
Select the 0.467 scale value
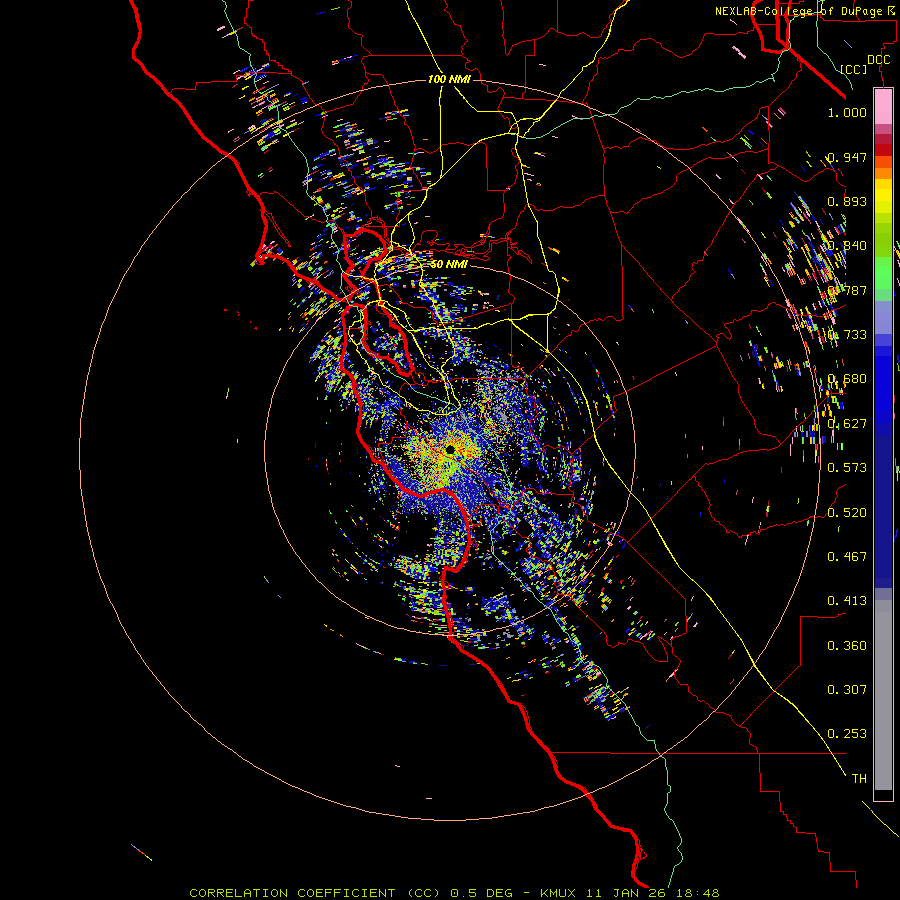pyautogui.click(x=847, y=556)
